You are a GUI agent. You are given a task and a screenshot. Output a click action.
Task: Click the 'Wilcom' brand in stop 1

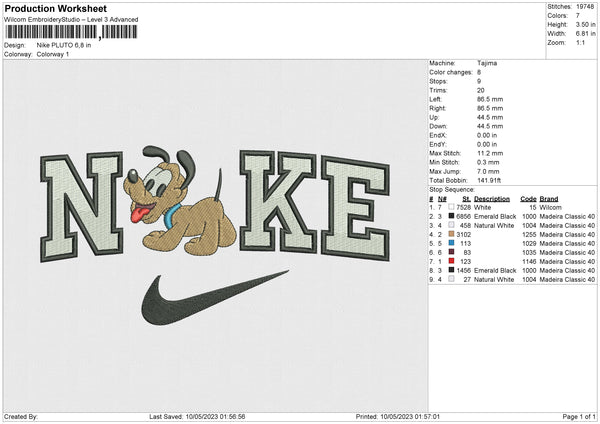tap(550, 207)
